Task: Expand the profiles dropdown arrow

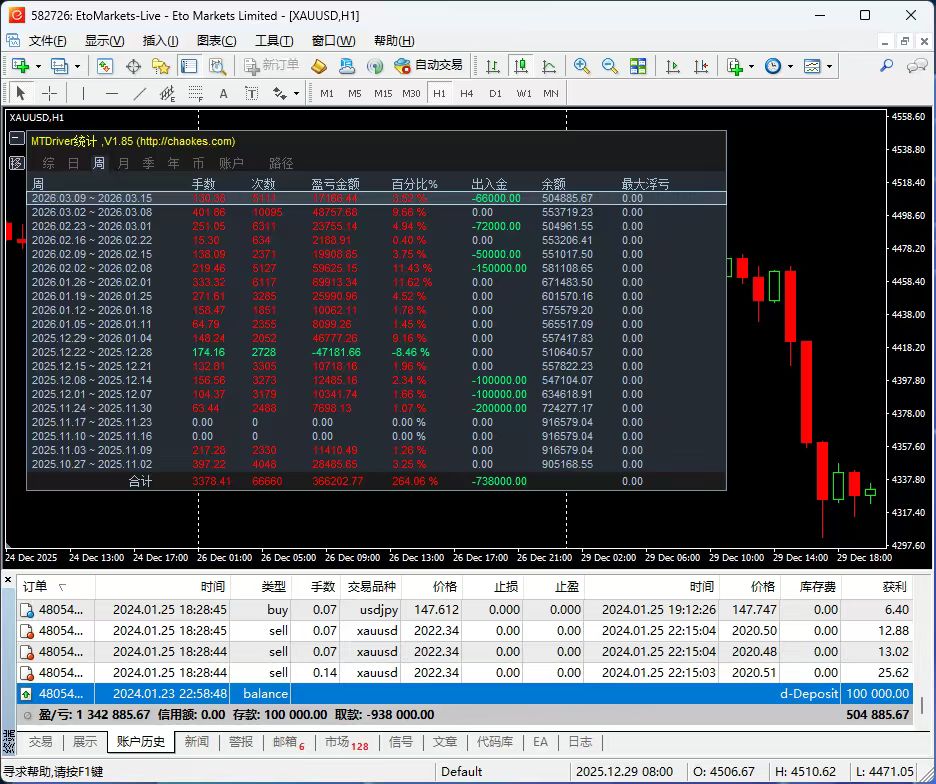Action: point(77,66)
